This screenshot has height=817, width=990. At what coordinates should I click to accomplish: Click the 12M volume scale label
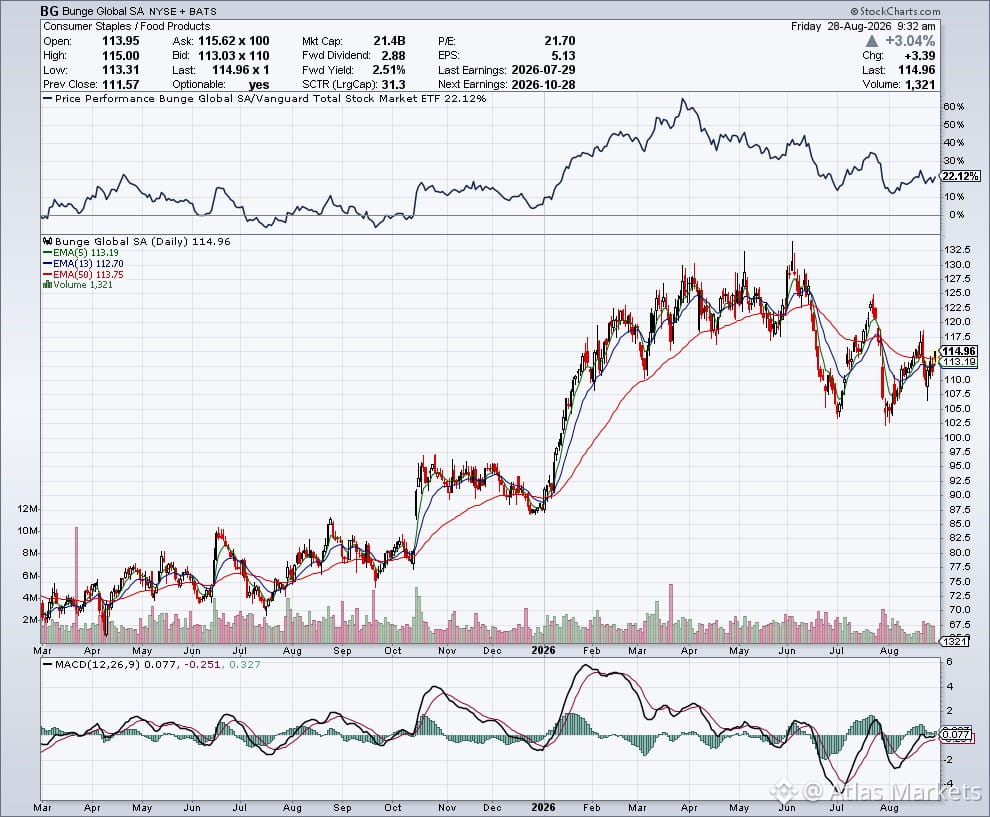[28, 509]
